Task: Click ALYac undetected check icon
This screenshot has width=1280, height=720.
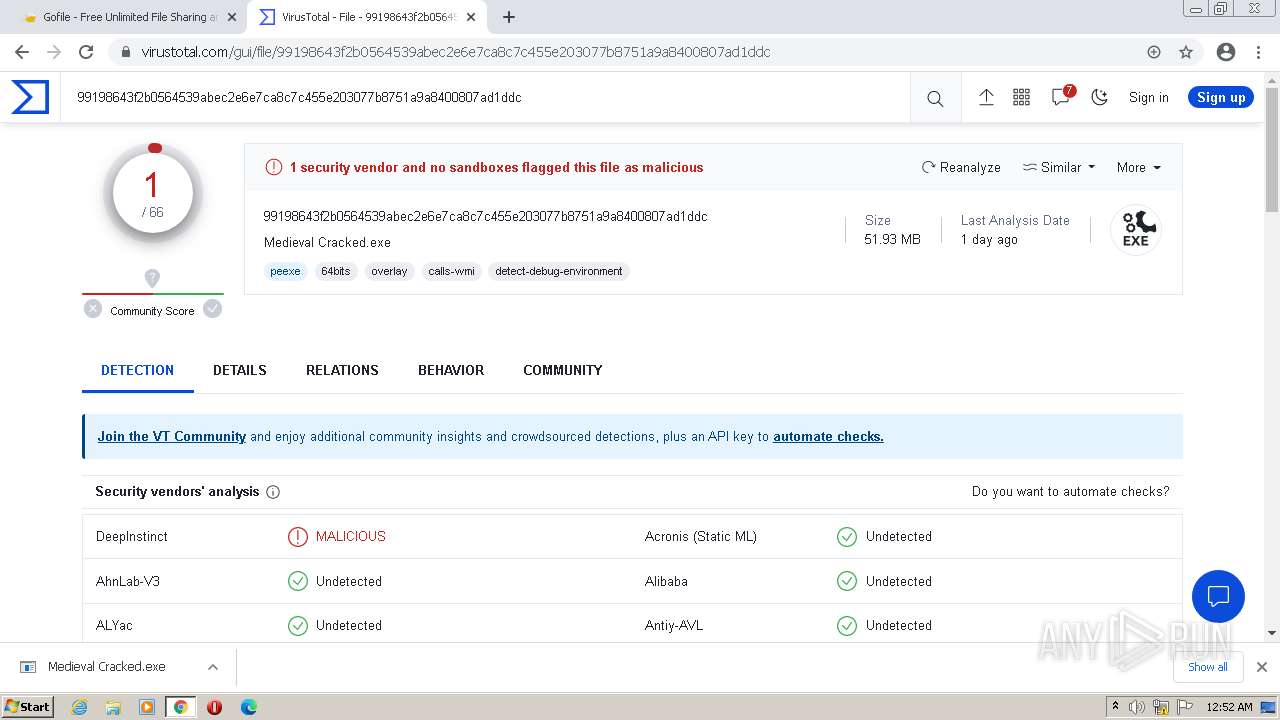Action: pyautogui.click(x=297, y=626)
